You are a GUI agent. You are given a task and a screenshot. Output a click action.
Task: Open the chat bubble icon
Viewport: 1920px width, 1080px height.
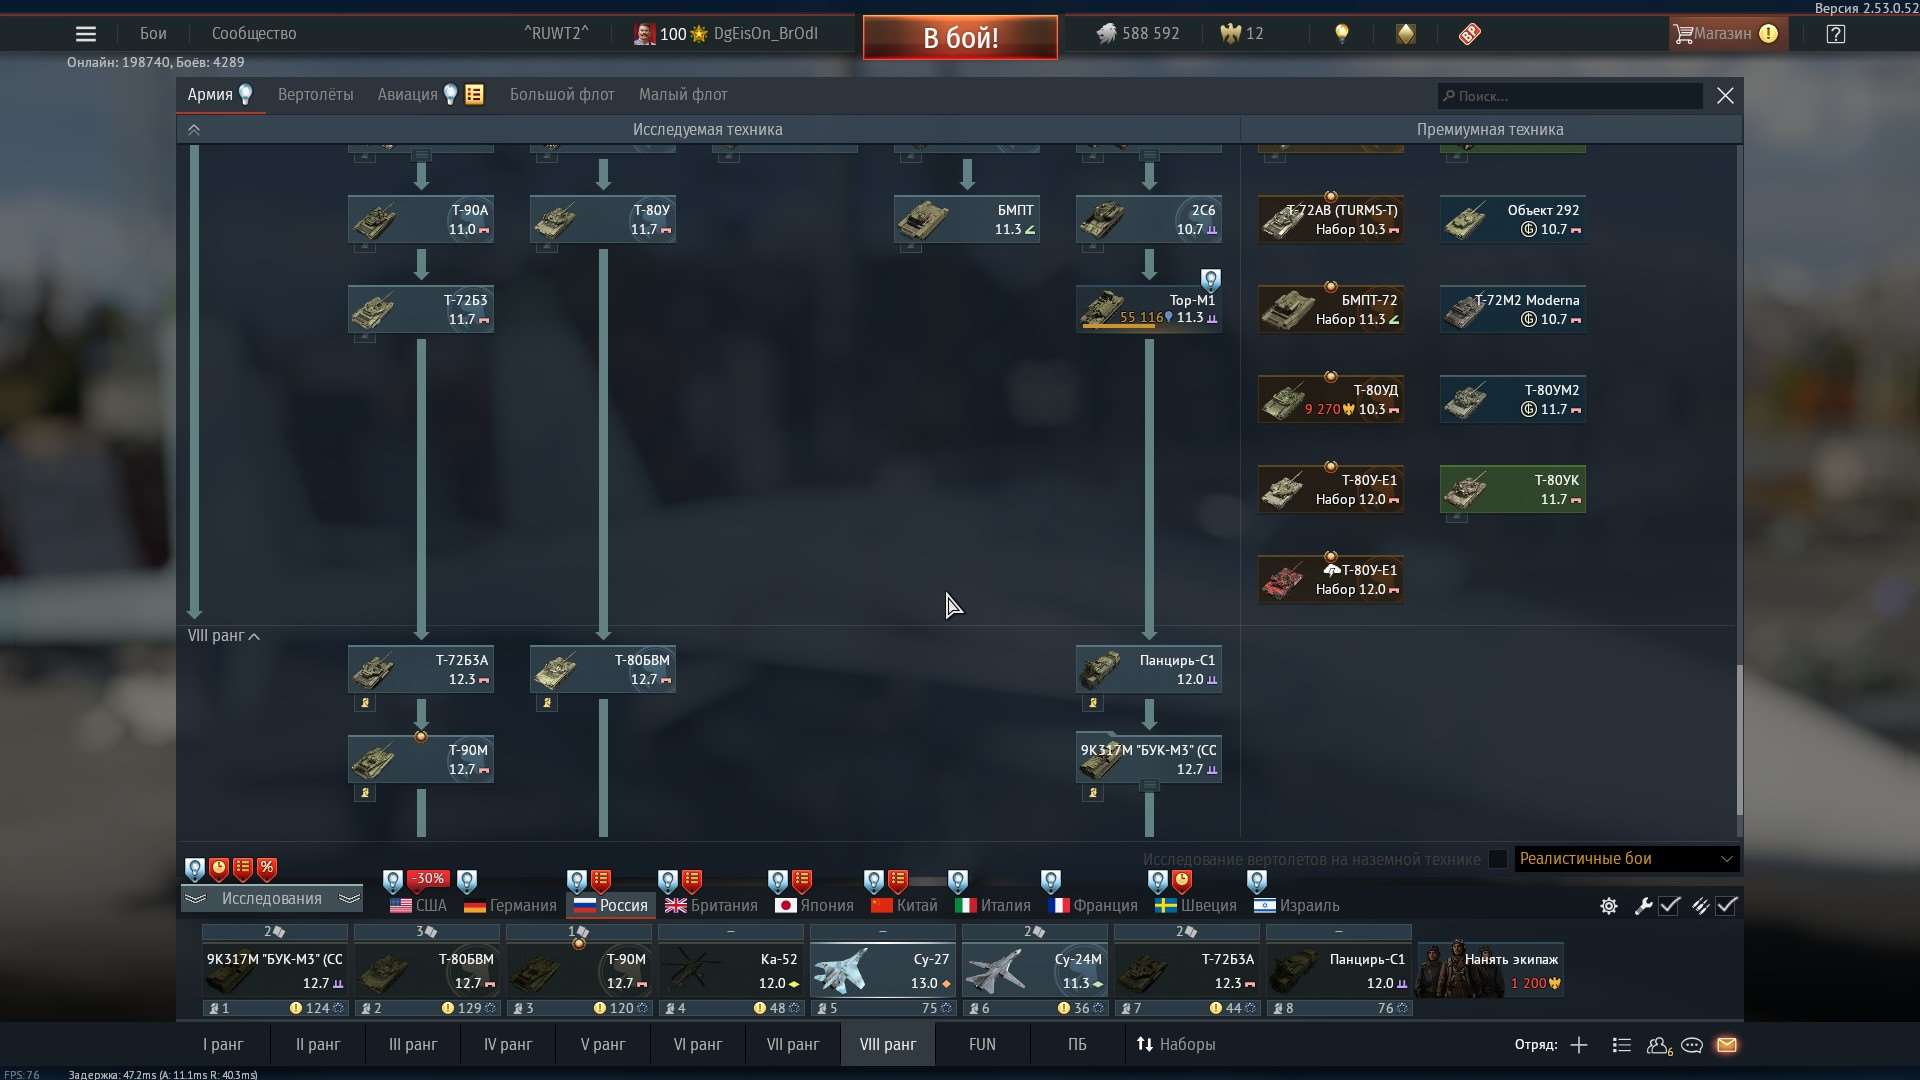(x=1692, y=1045)
